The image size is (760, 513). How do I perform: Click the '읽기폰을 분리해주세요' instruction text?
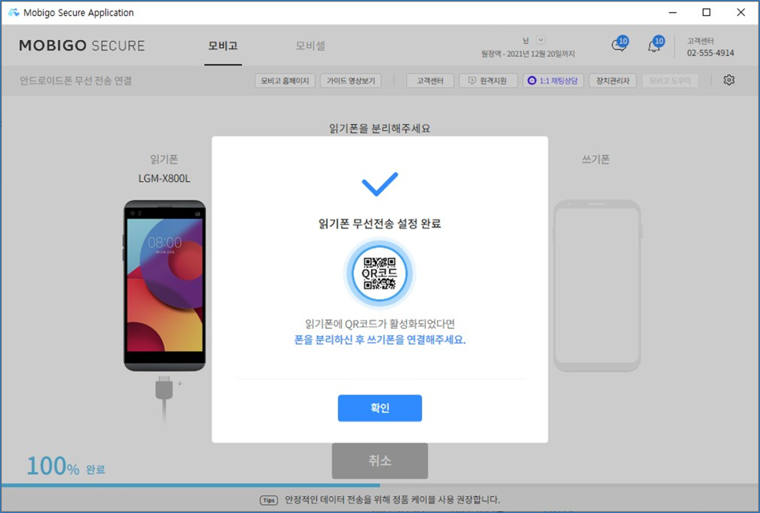(380, 128)
